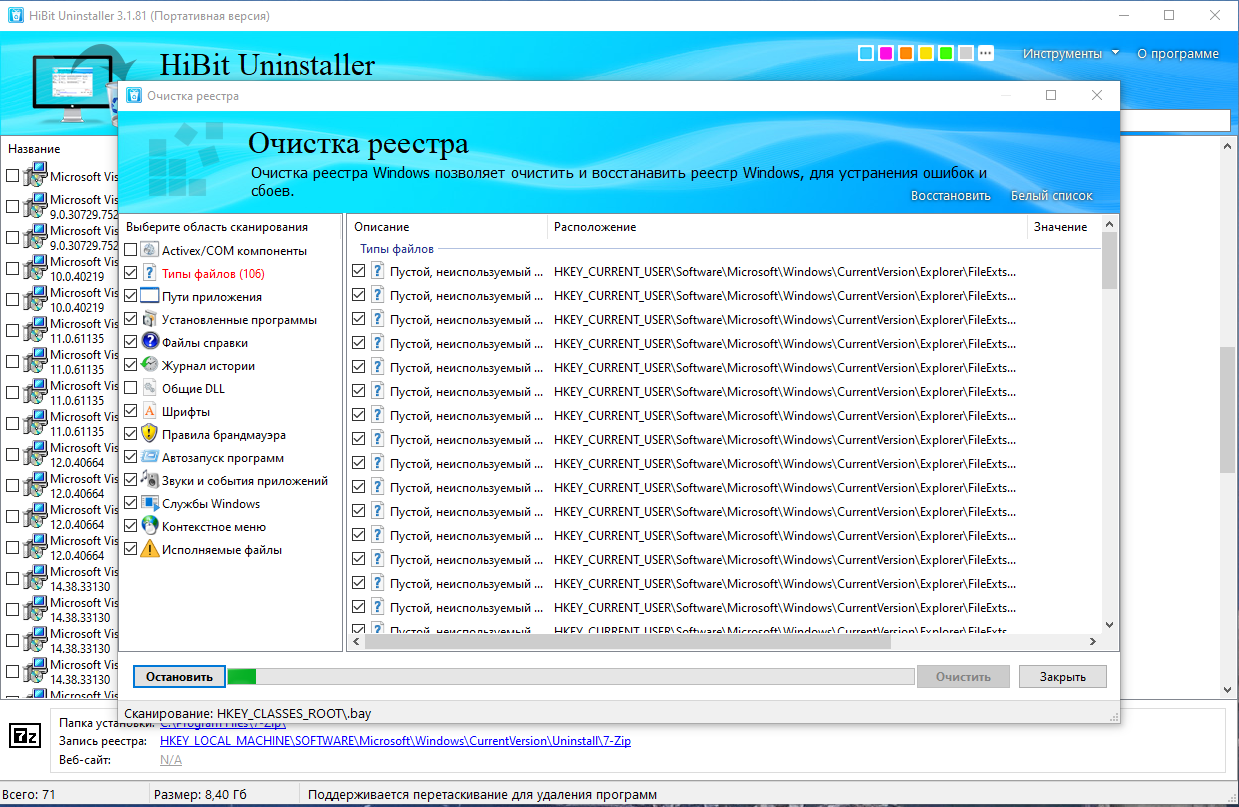The image size is (1239, 807).
Task: Click the Остановить button
Action: click(x=179, y=677)
